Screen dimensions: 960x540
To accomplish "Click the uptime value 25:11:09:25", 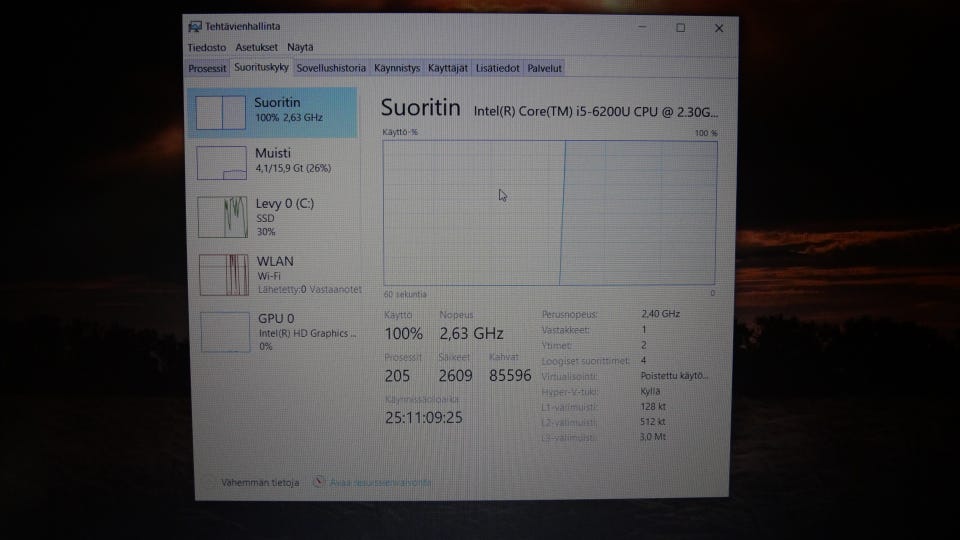I will pyautogui.click(x=424, y=418).
